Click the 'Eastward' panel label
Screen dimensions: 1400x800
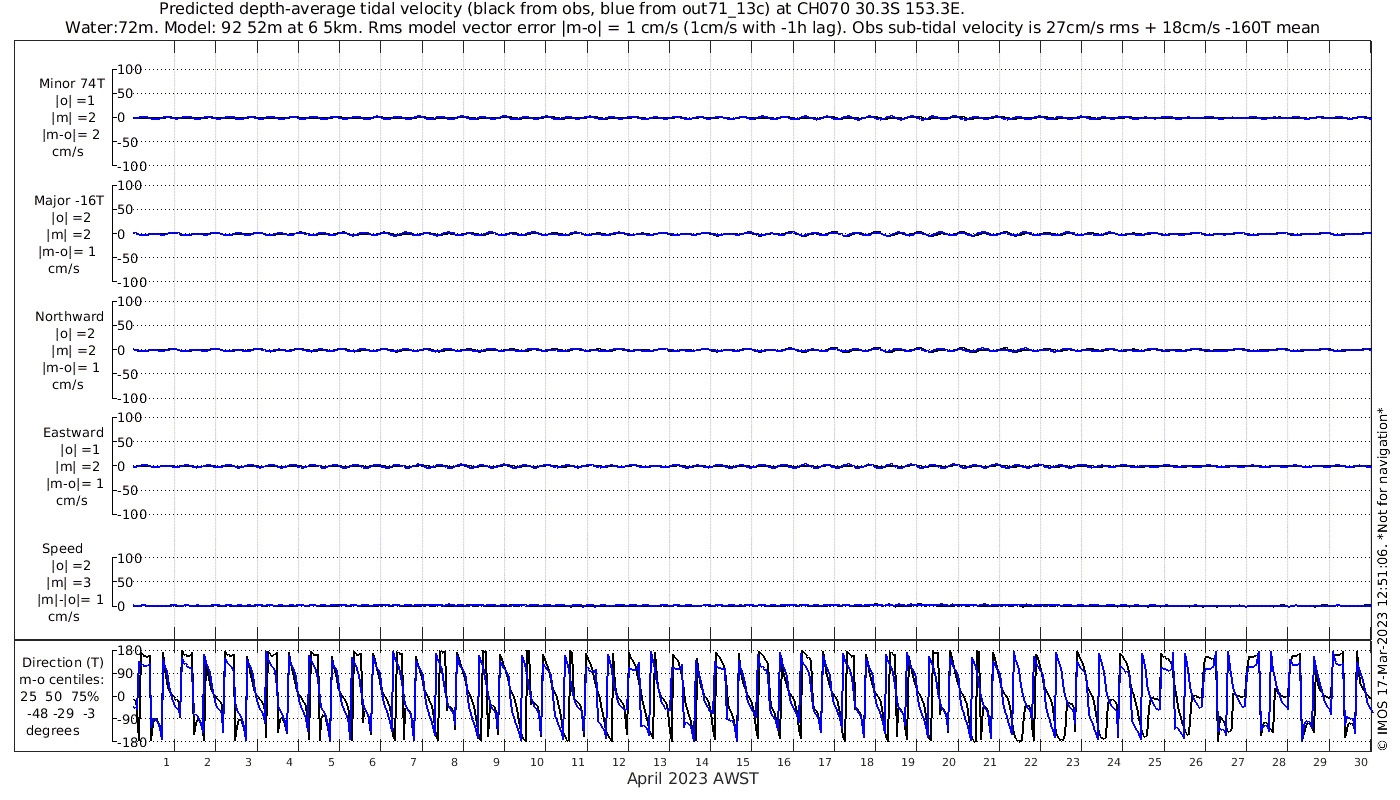[x=73, y=432]
